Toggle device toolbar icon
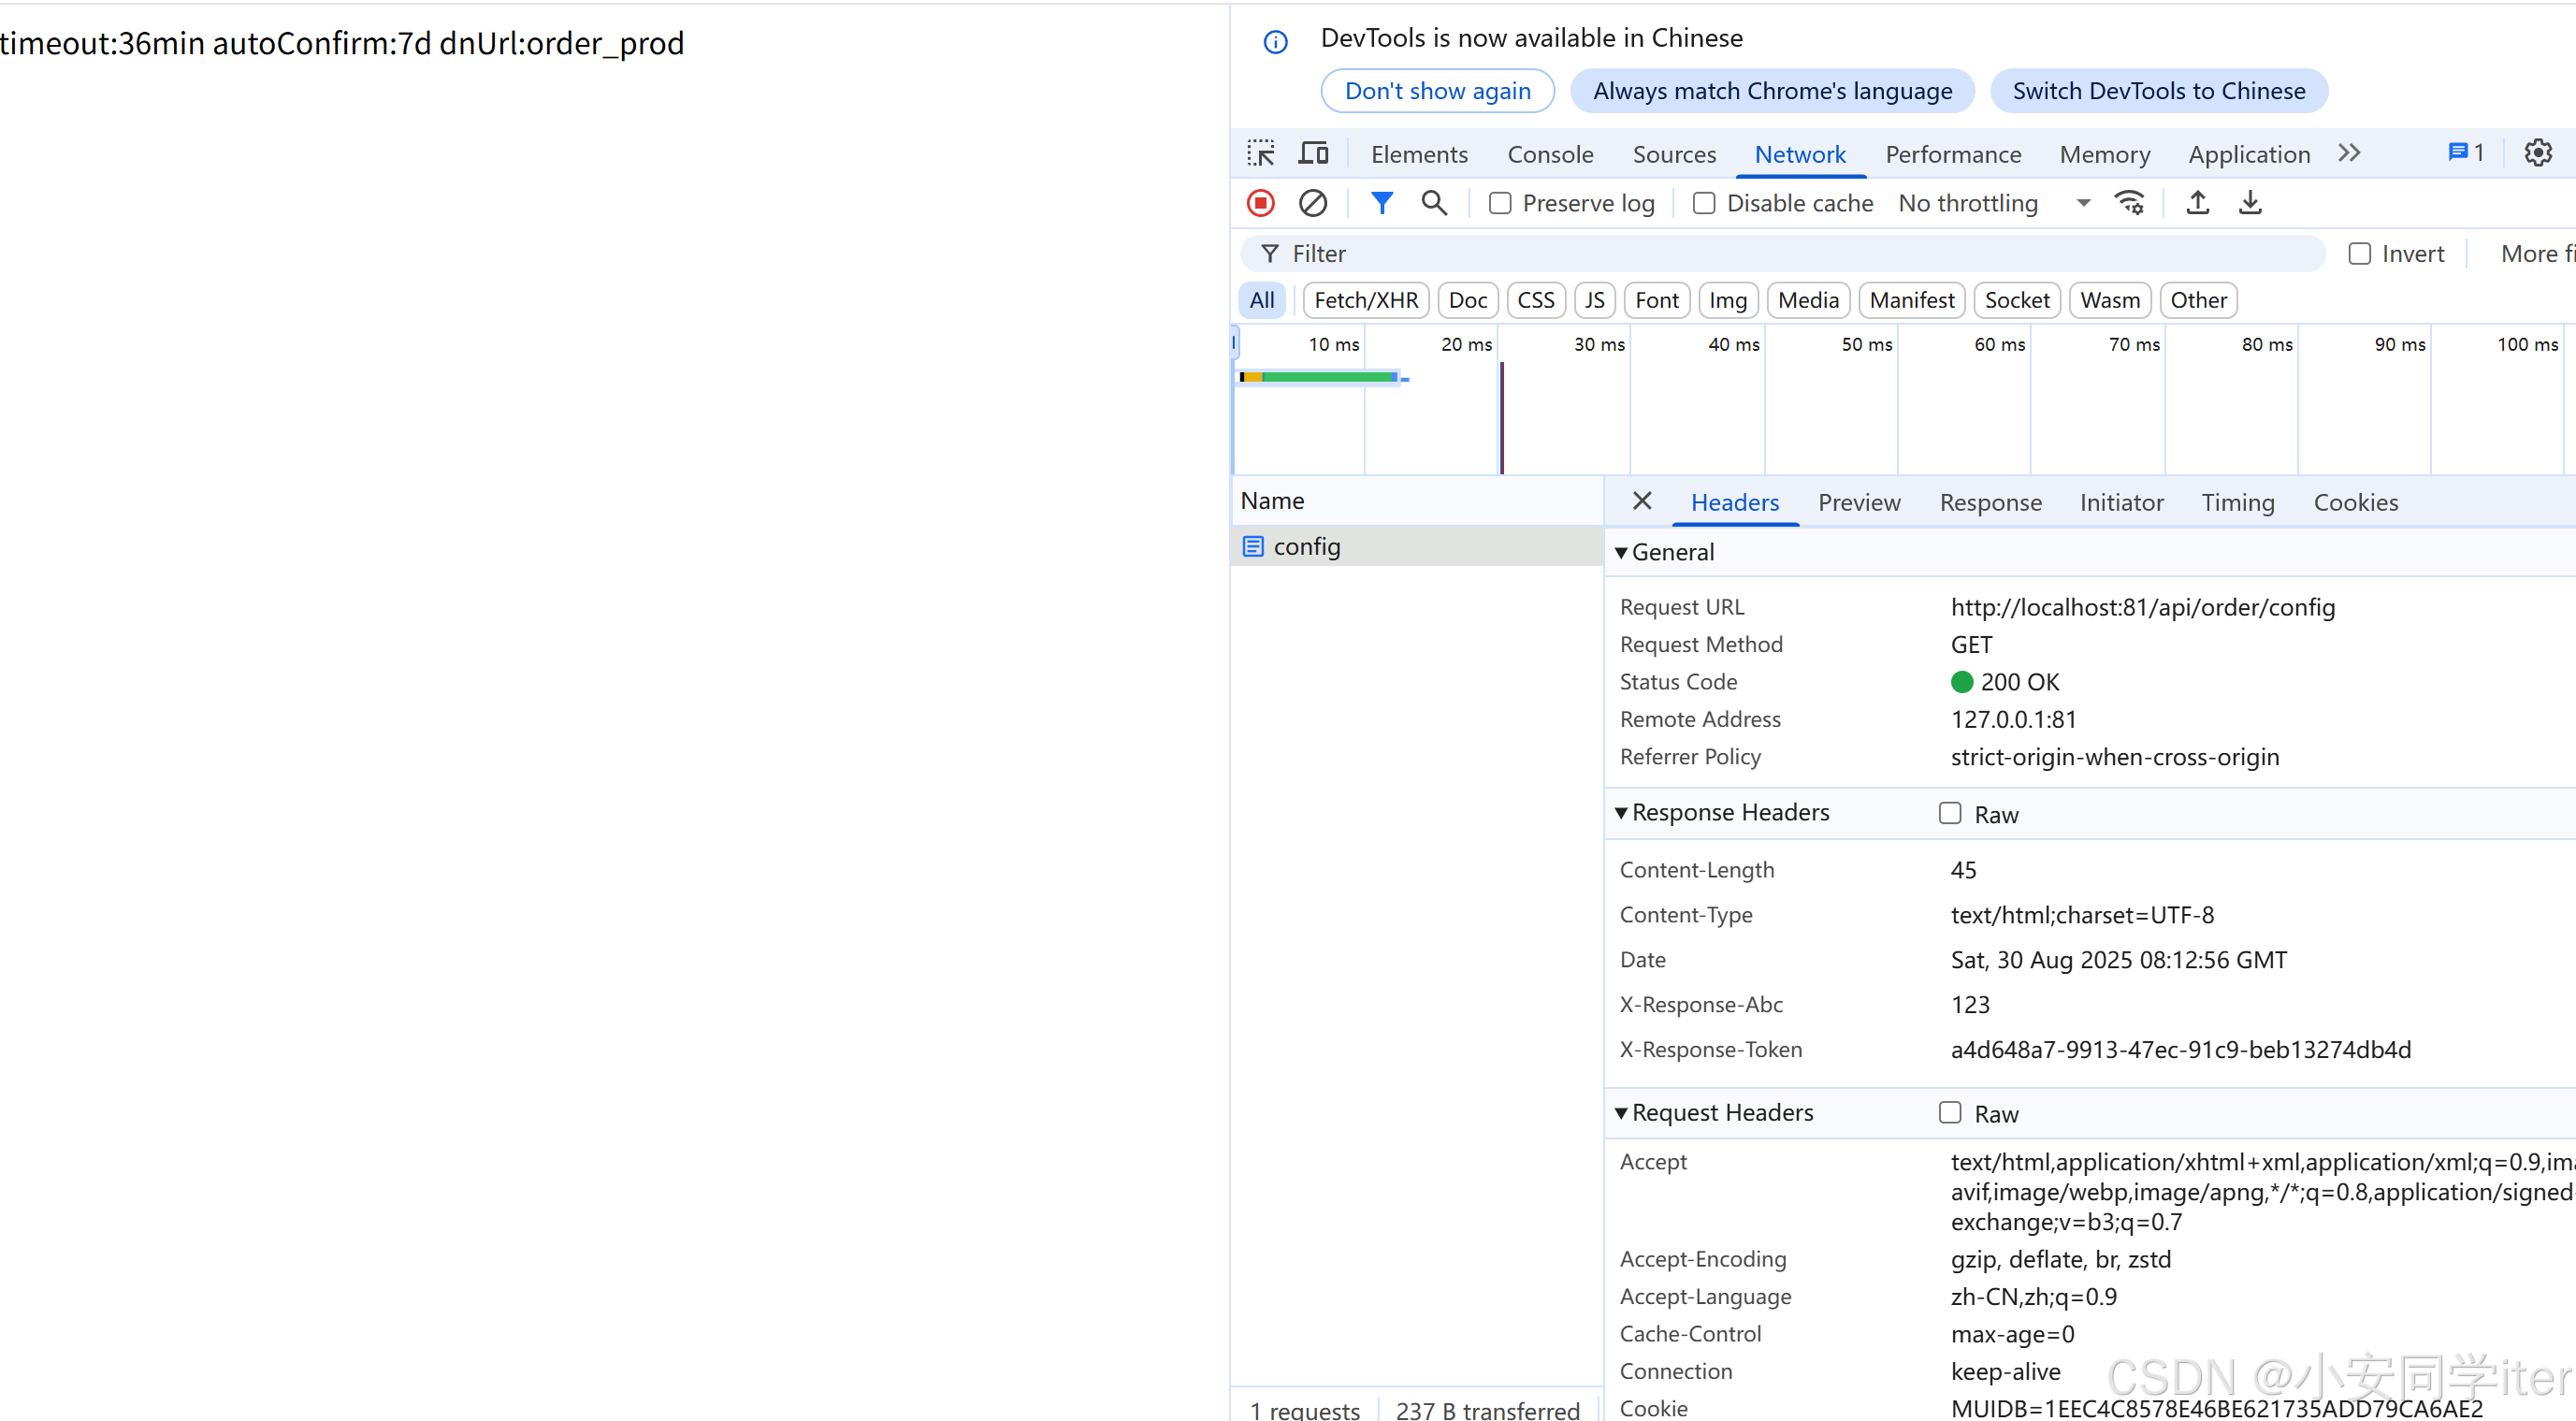This screenshot has width=2576, height=1421. tap(1313, 153)
